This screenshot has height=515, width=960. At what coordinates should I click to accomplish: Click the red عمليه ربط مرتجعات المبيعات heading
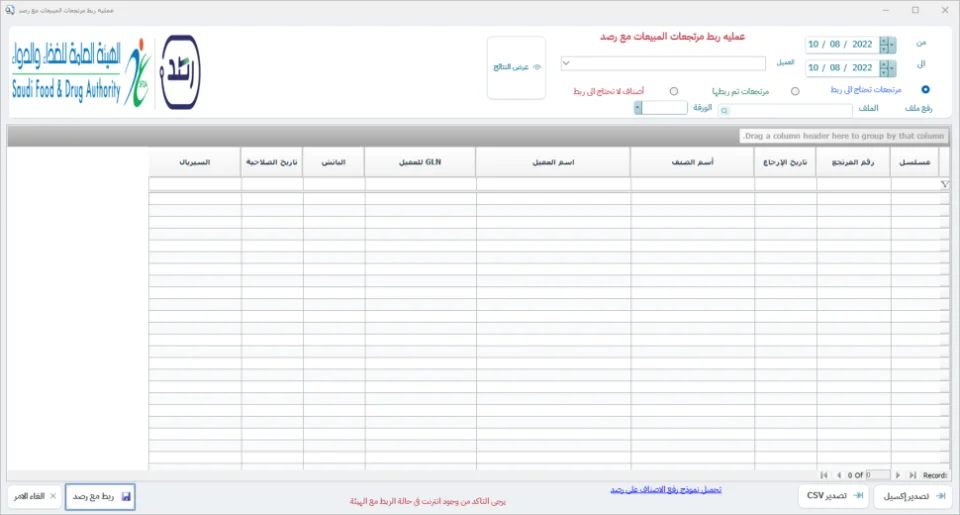click(672, 37)
